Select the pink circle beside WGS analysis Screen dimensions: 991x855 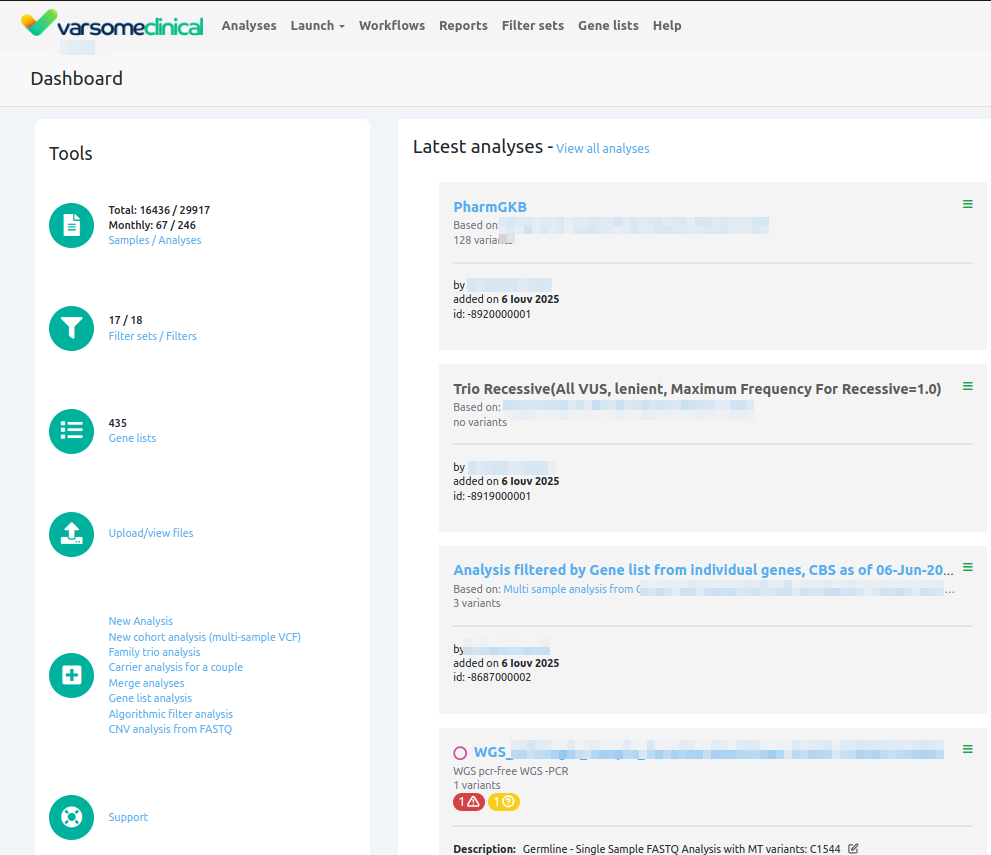[460, 753]
